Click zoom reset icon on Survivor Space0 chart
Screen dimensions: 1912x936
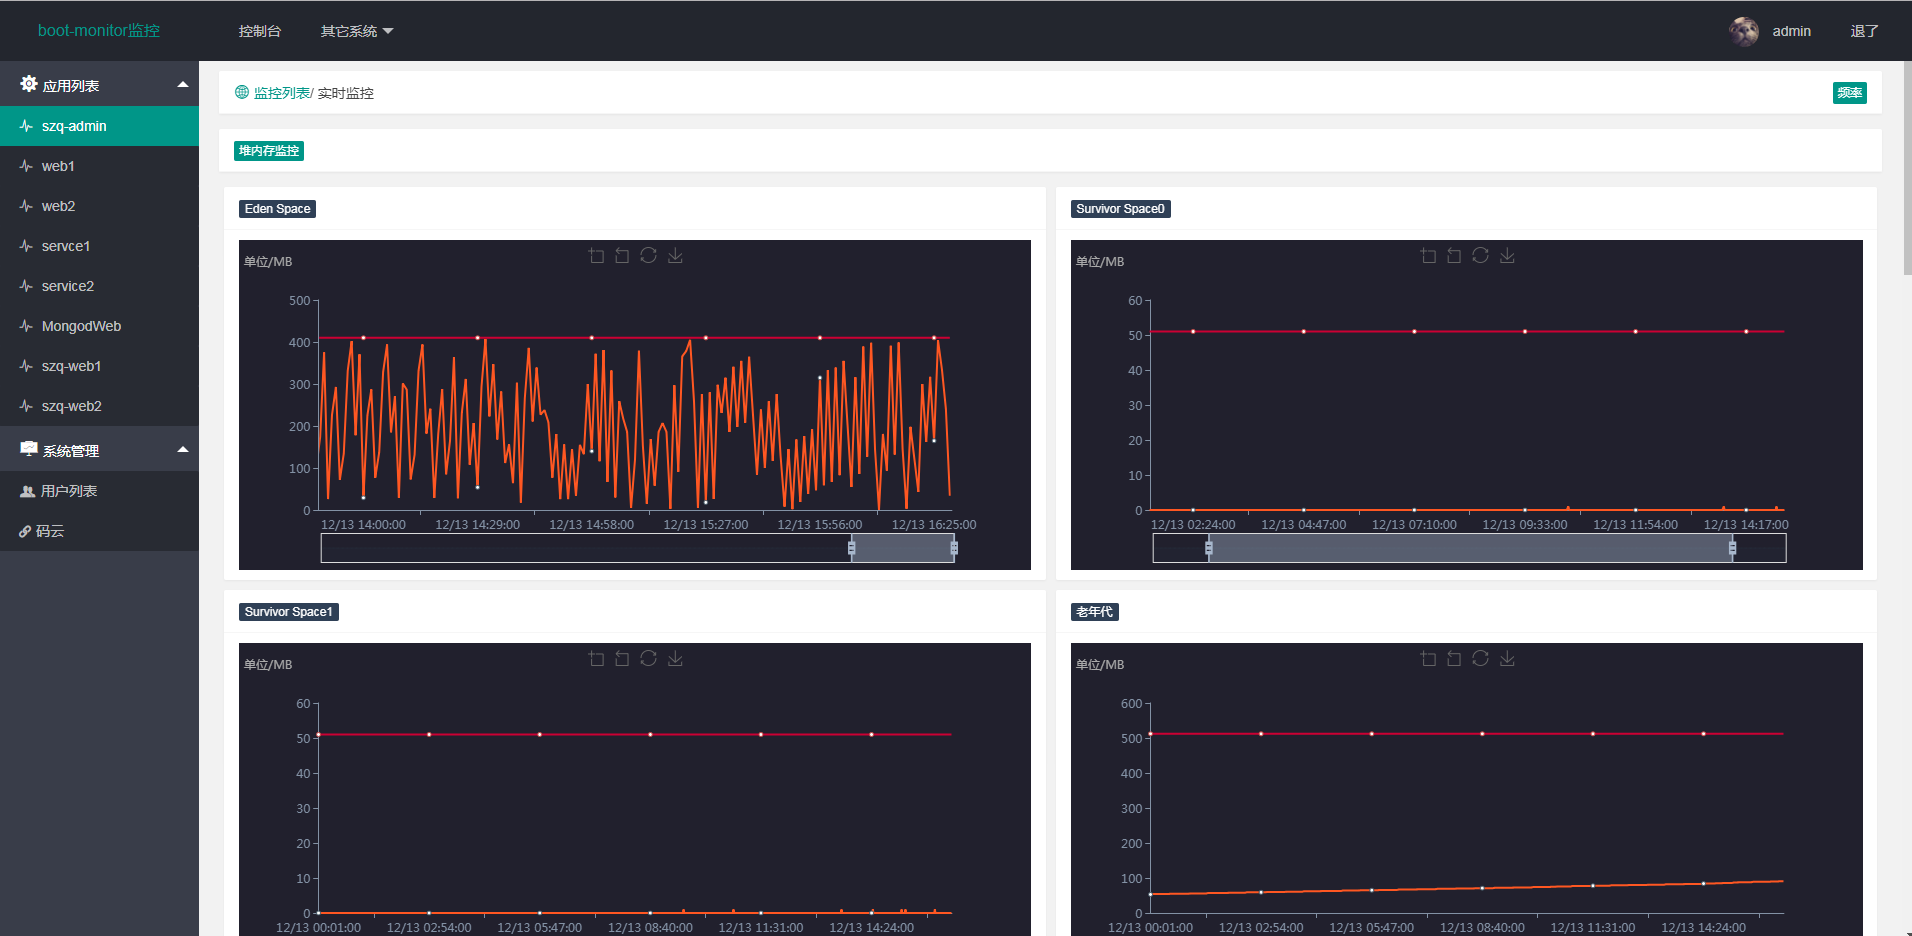1454,256
